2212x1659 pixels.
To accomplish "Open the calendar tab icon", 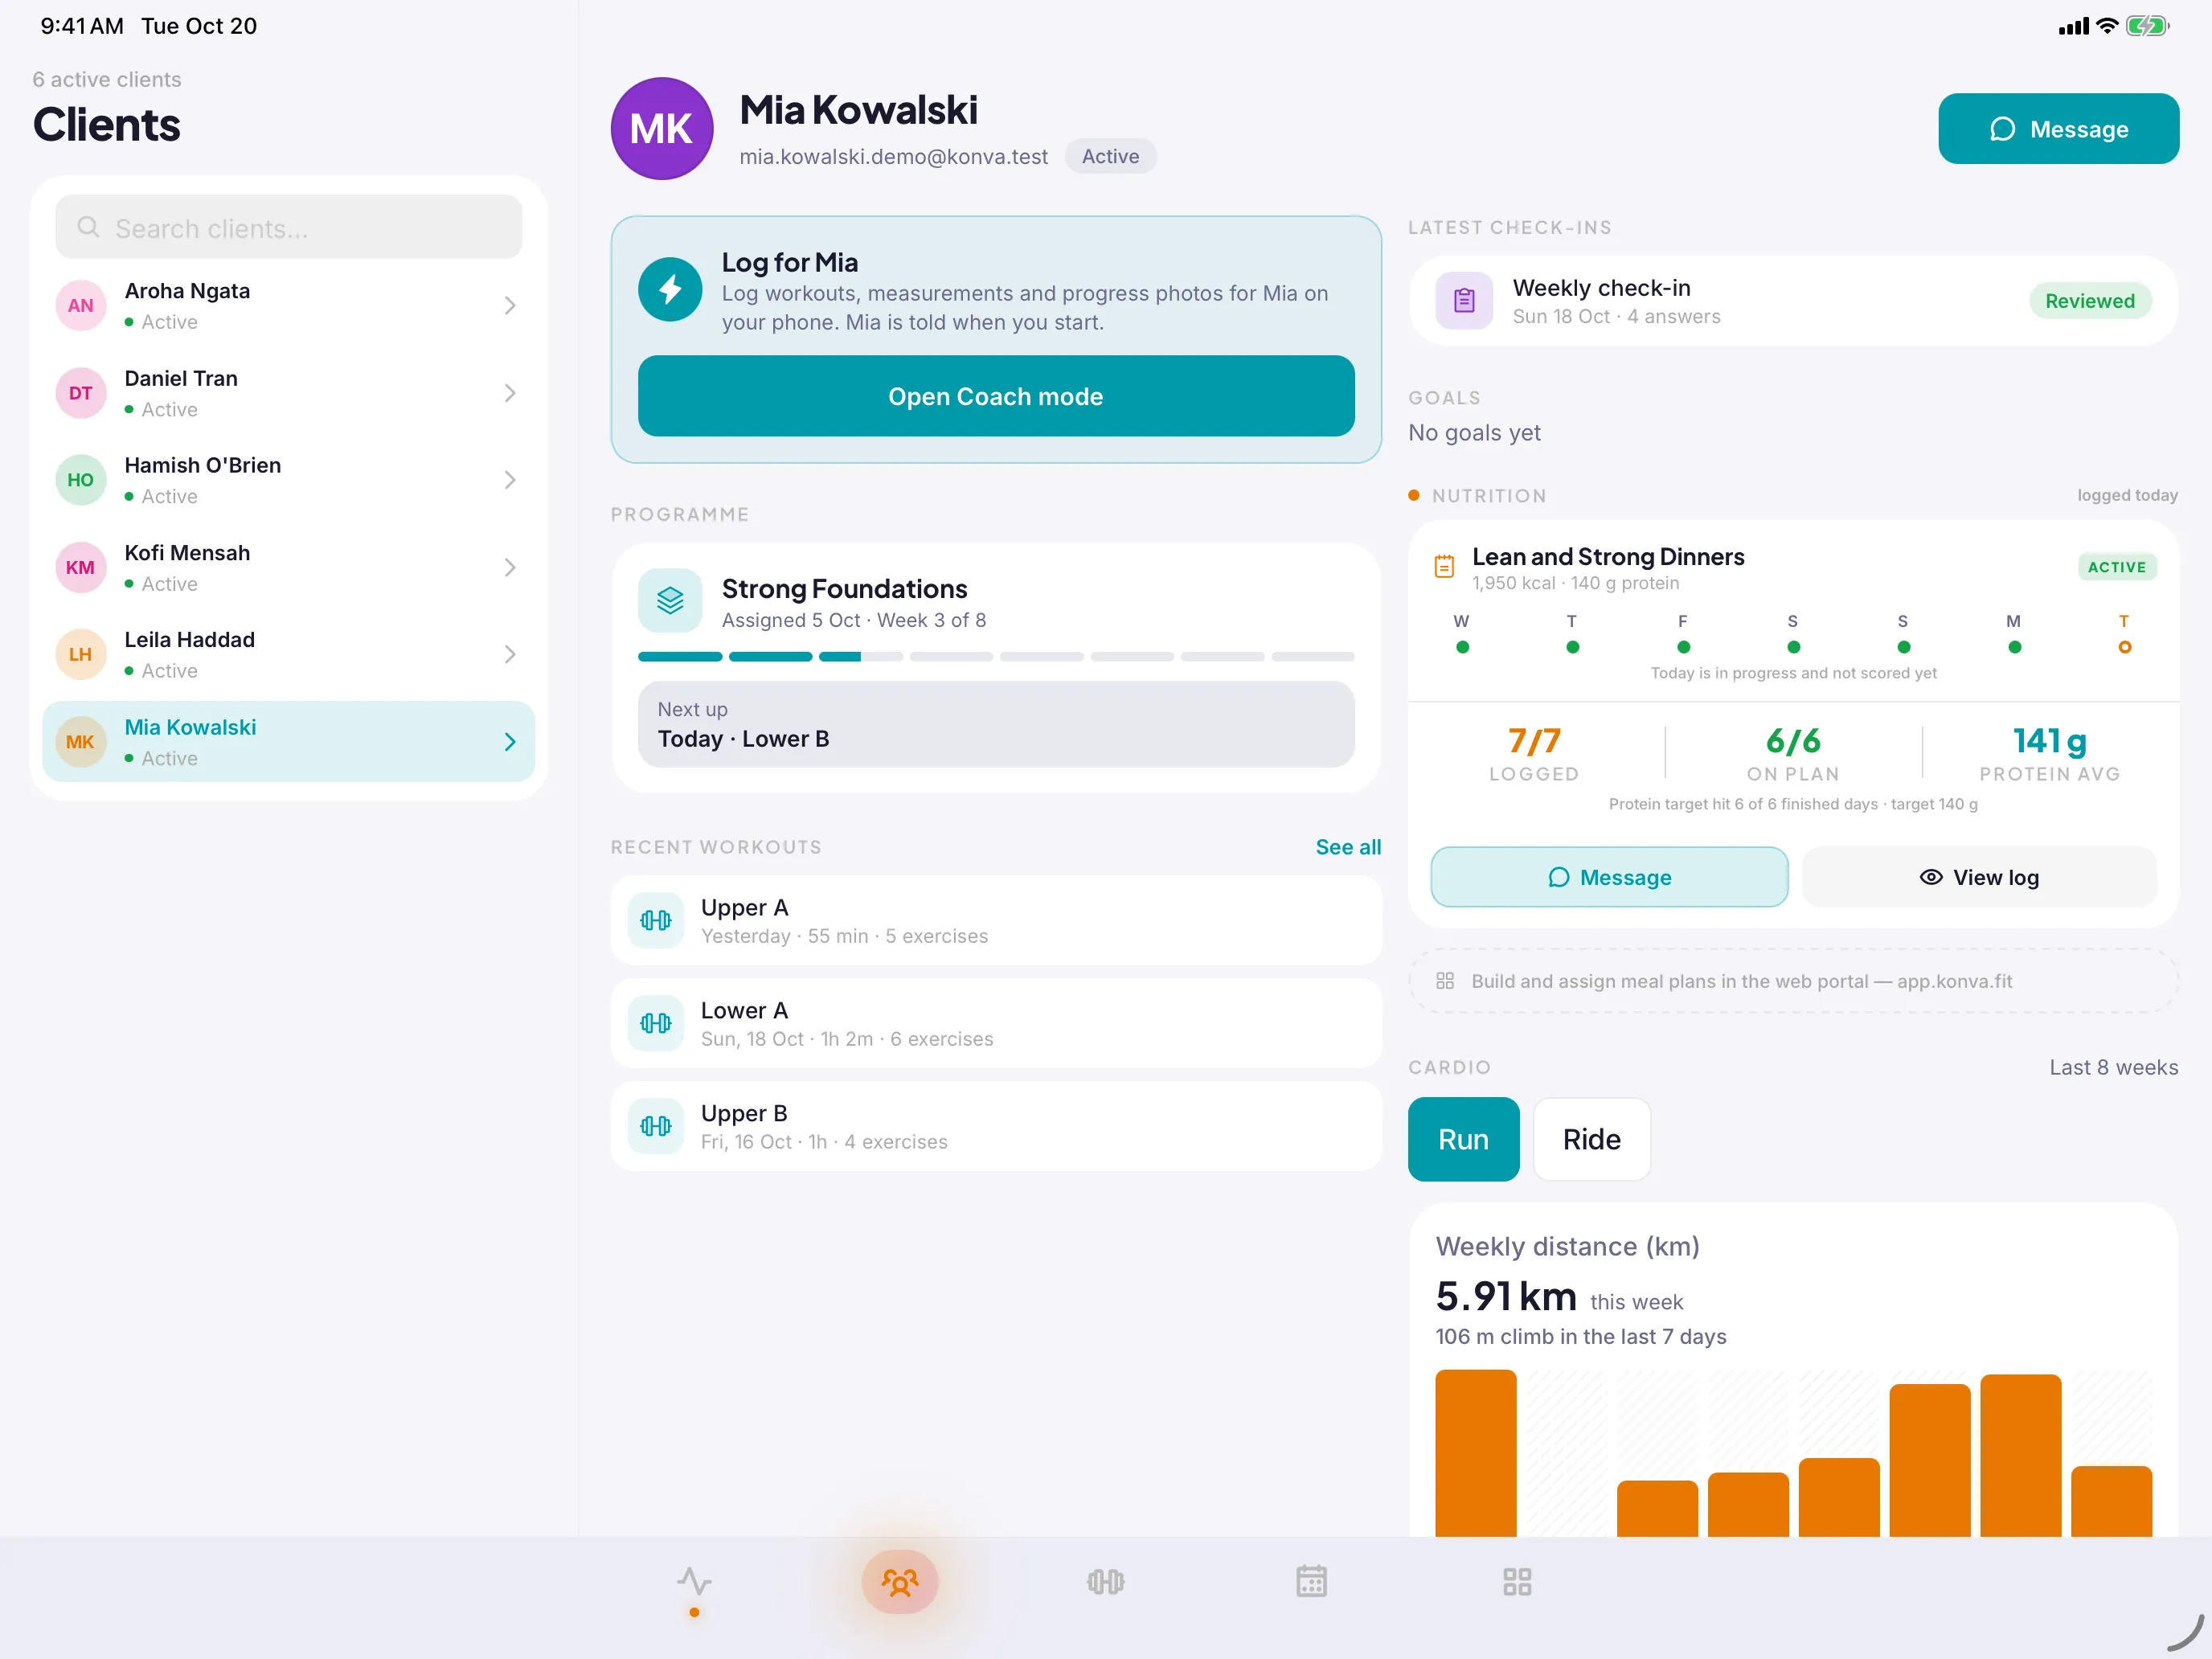I will pos(1311,1581).
